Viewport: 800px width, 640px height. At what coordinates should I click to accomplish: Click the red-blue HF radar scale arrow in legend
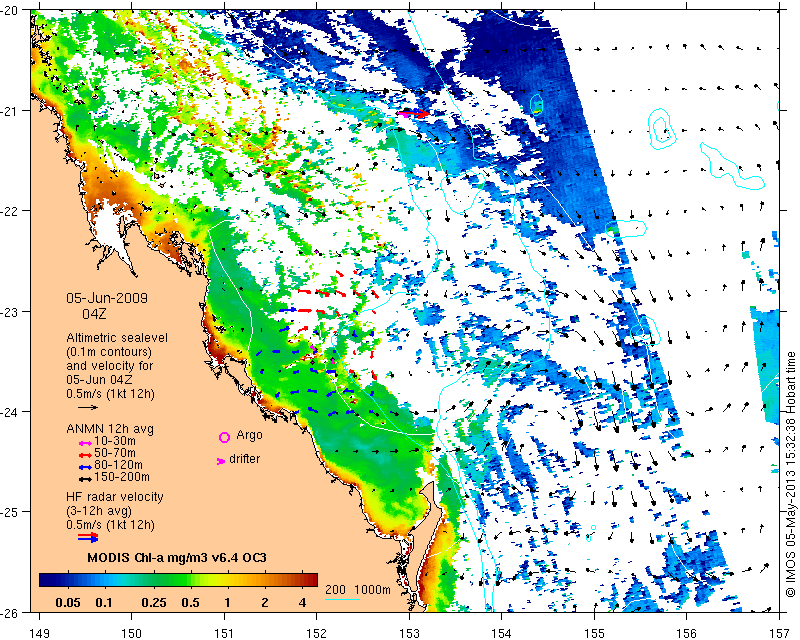(88, 537)
